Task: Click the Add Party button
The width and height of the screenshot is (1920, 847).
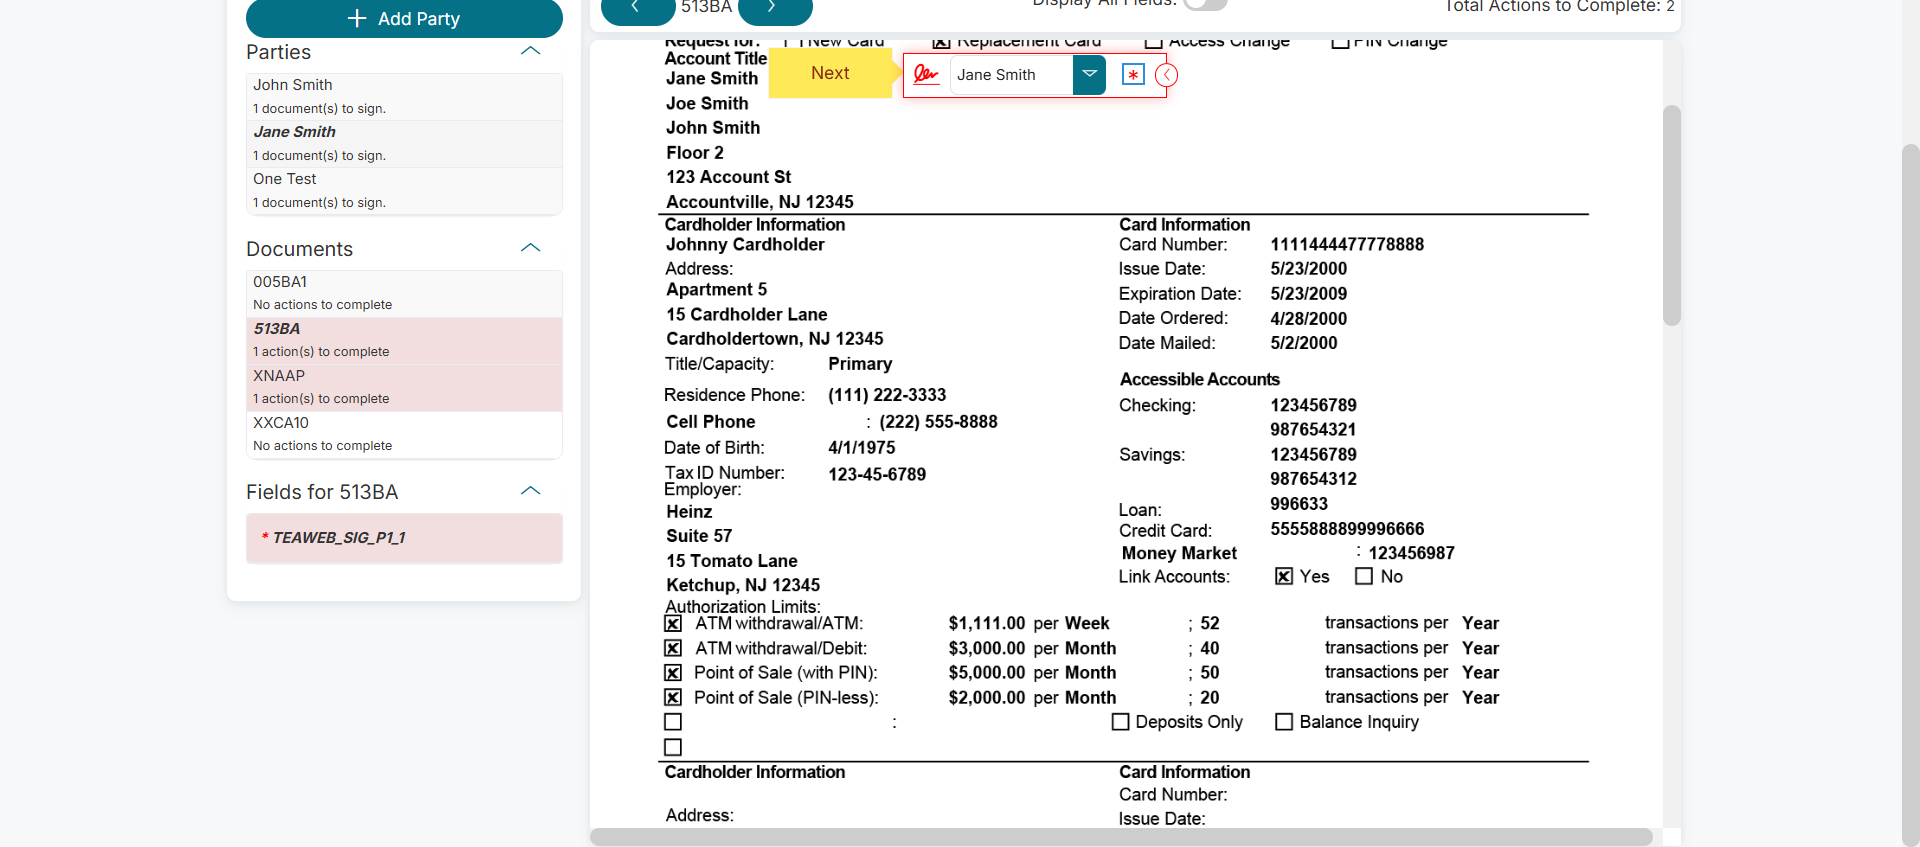Action: point(404,18)
